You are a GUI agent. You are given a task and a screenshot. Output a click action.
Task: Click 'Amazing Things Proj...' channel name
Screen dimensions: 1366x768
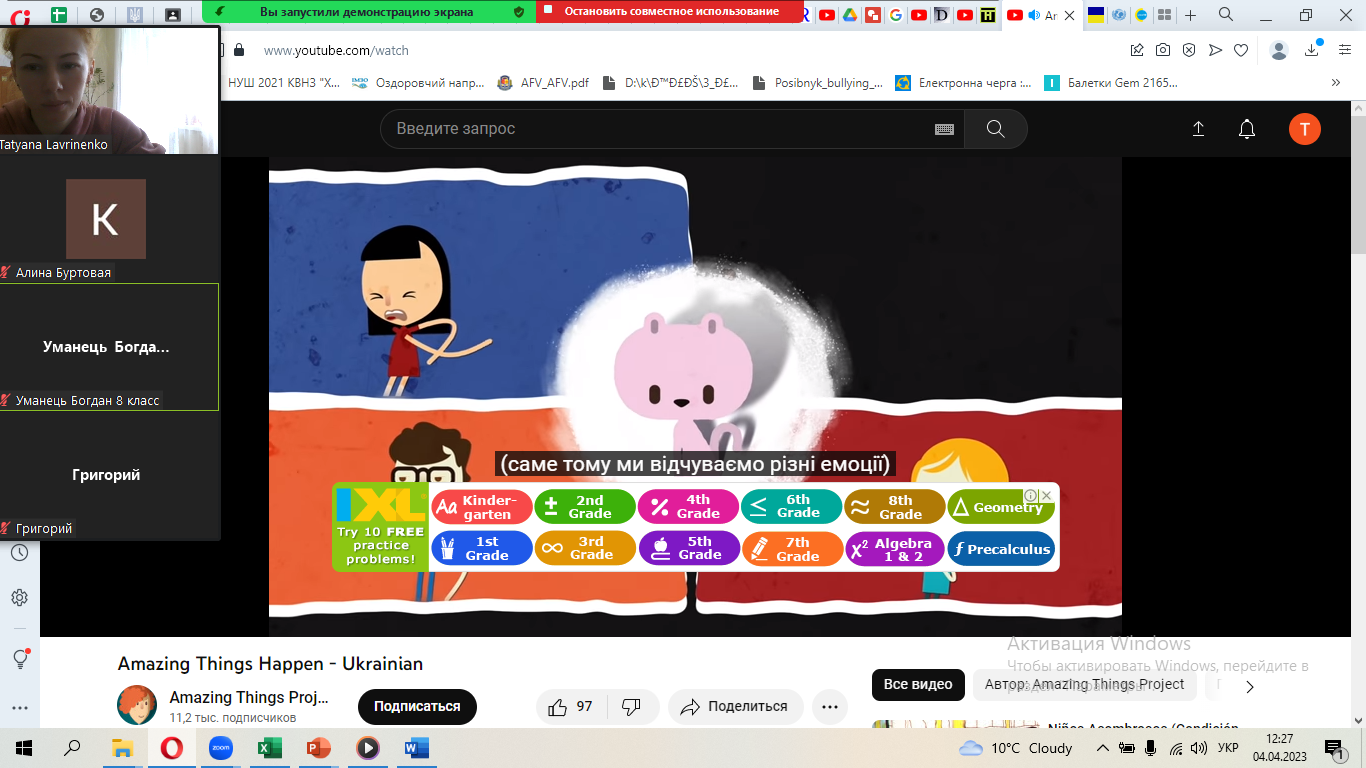(249, 697)
